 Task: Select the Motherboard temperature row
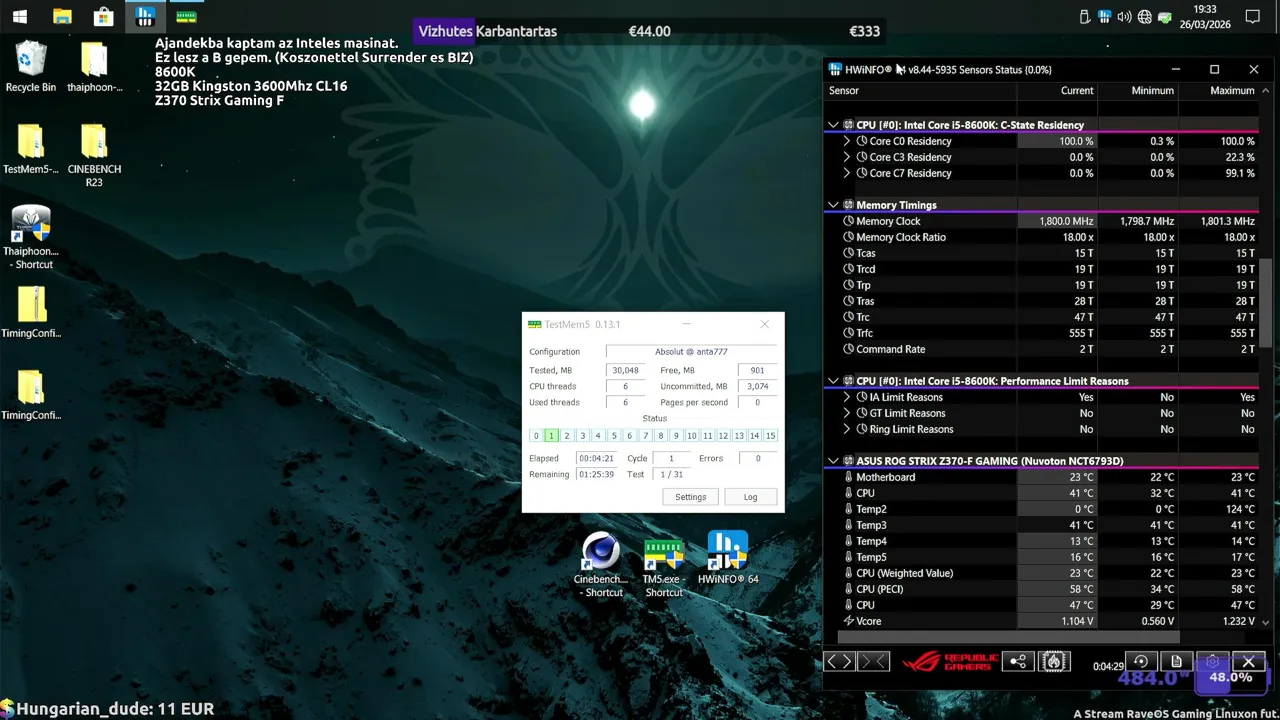pyautogui.click(x=1041, y=477)
